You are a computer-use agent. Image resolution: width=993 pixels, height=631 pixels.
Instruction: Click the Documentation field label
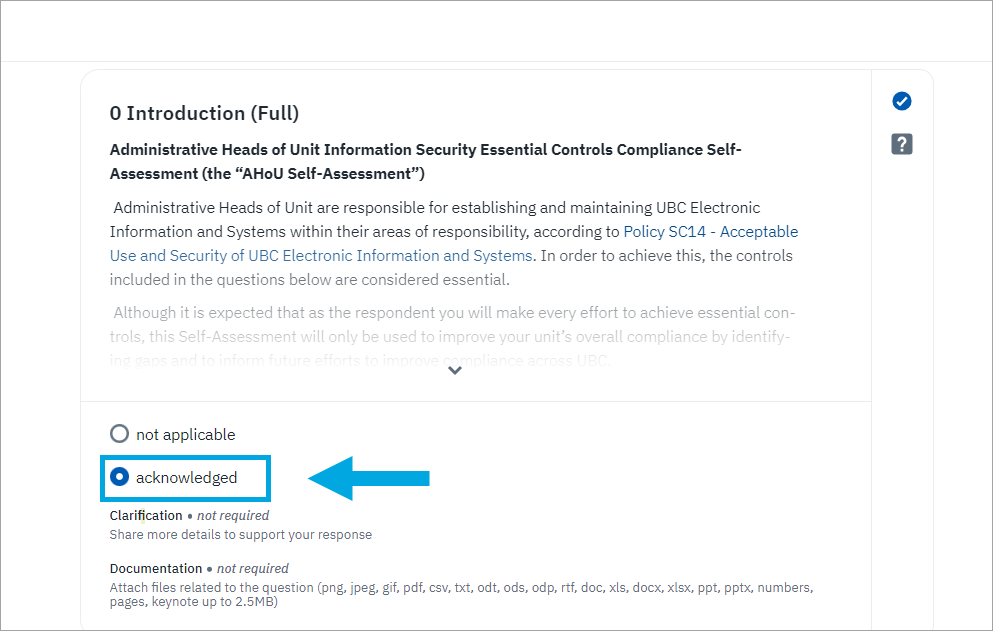coord(156,569)
